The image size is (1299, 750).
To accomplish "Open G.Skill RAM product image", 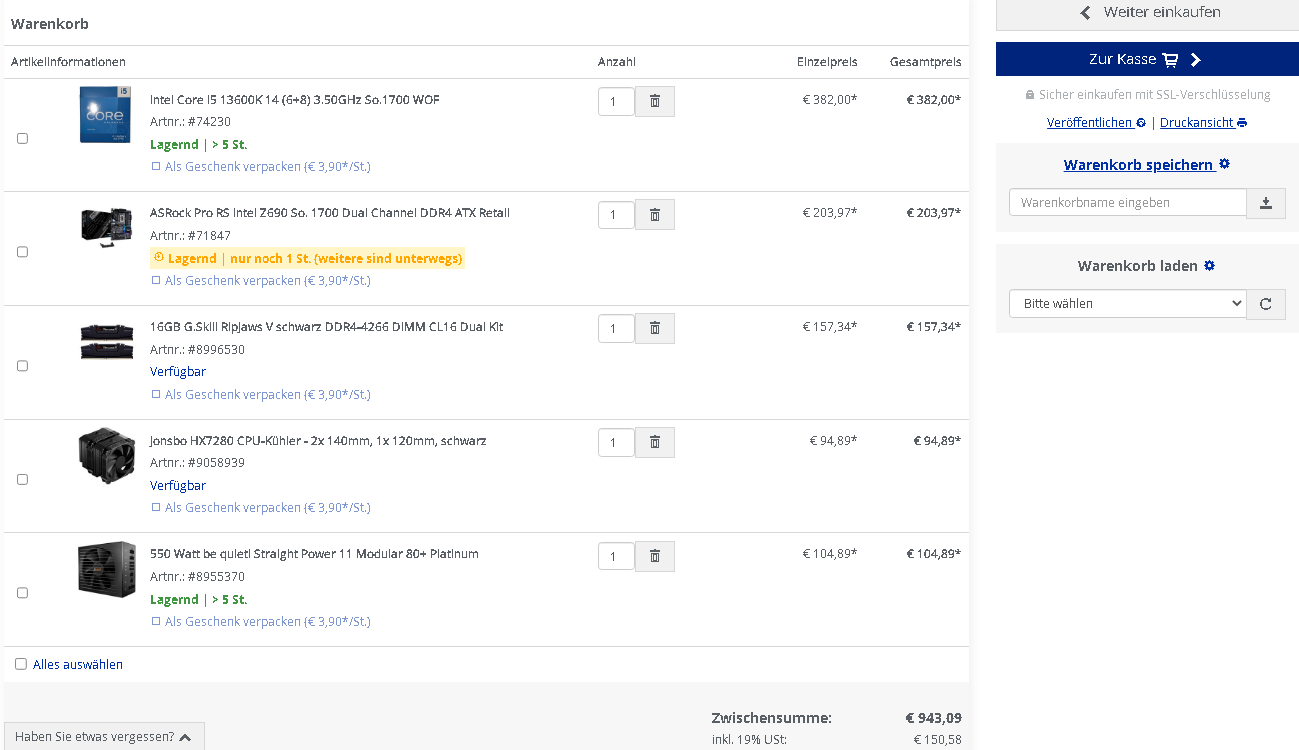I will (x=106, y=340).
